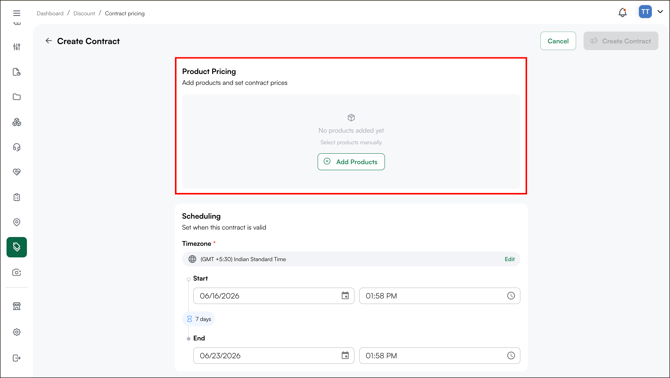Open notifications bell
Viewport: 670px width, 378px height.
623,12
